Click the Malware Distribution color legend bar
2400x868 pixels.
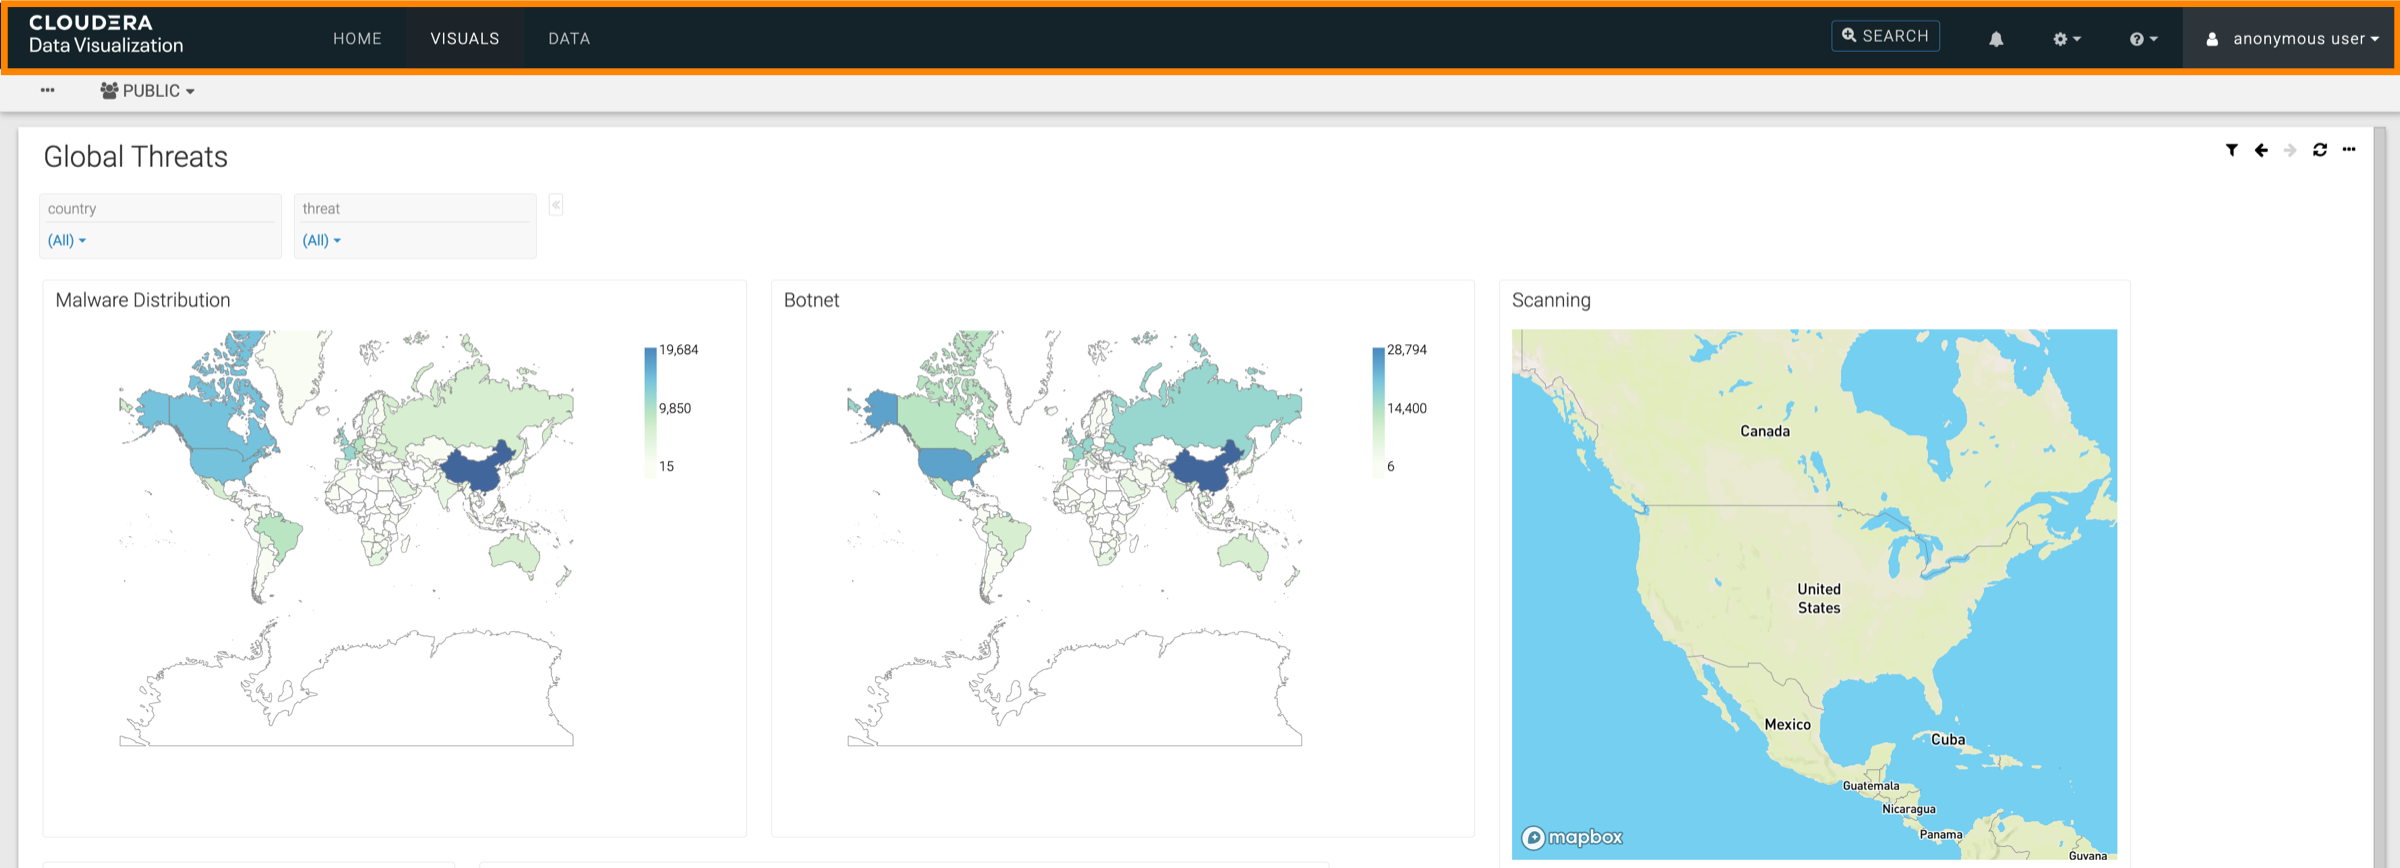pos(650,408)
